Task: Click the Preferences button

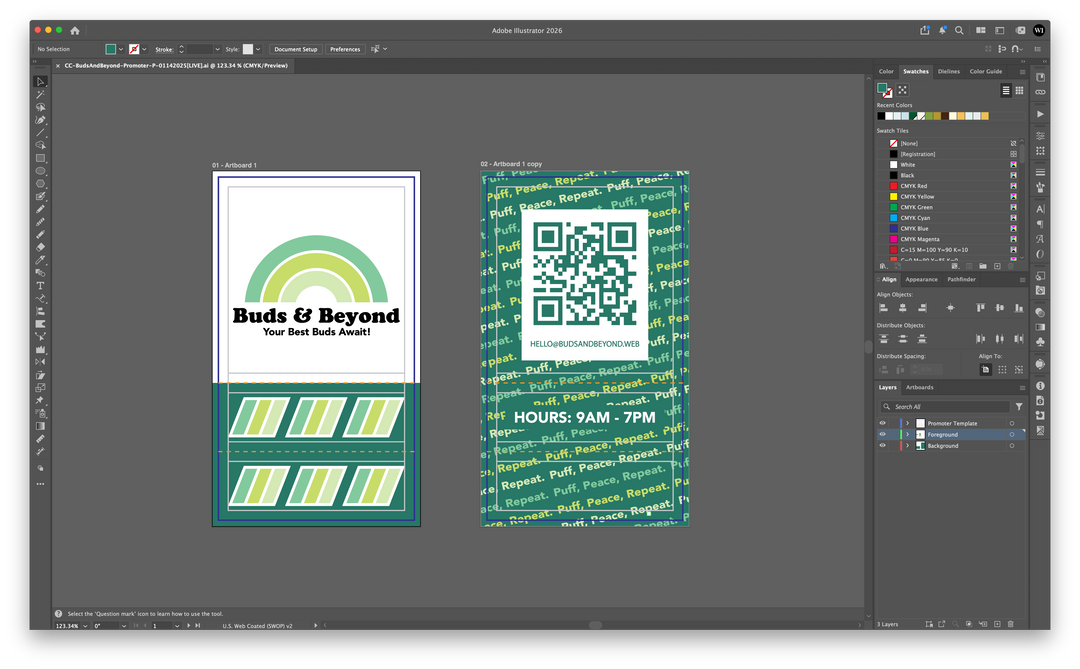Action: [x=345, y=49]
